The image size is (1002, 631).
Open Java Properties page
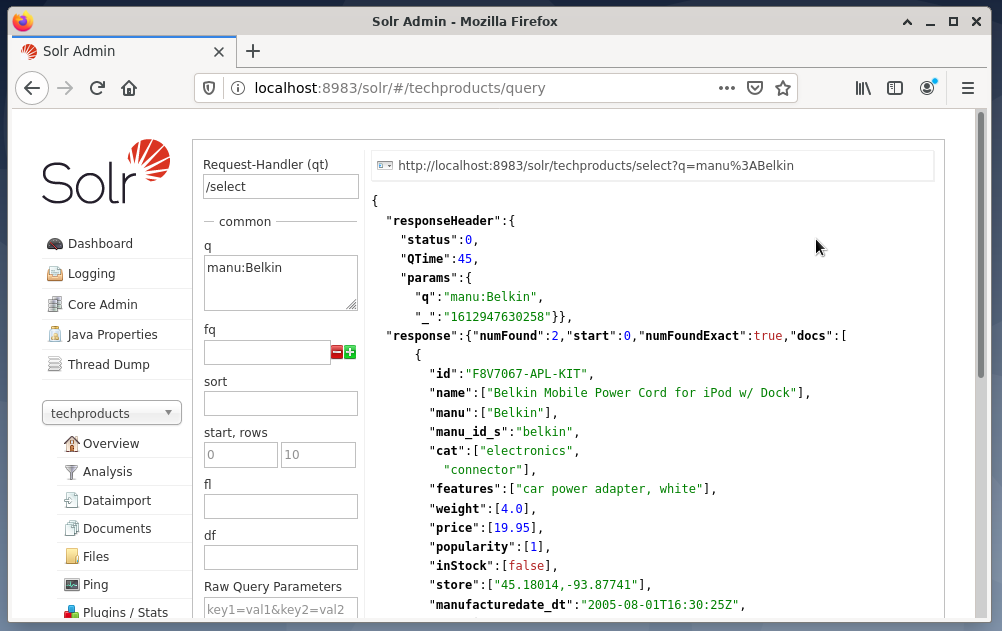[112, 335]
